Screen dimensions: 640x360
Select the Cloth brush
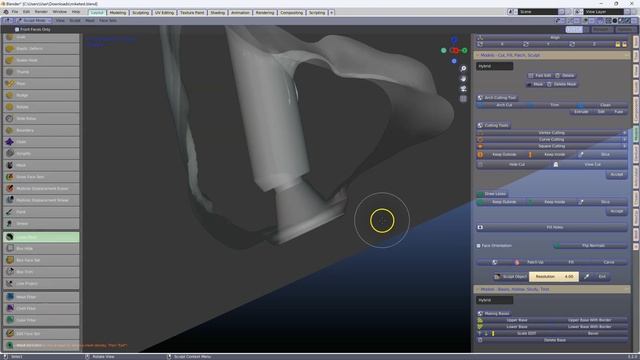click(41, 142)
